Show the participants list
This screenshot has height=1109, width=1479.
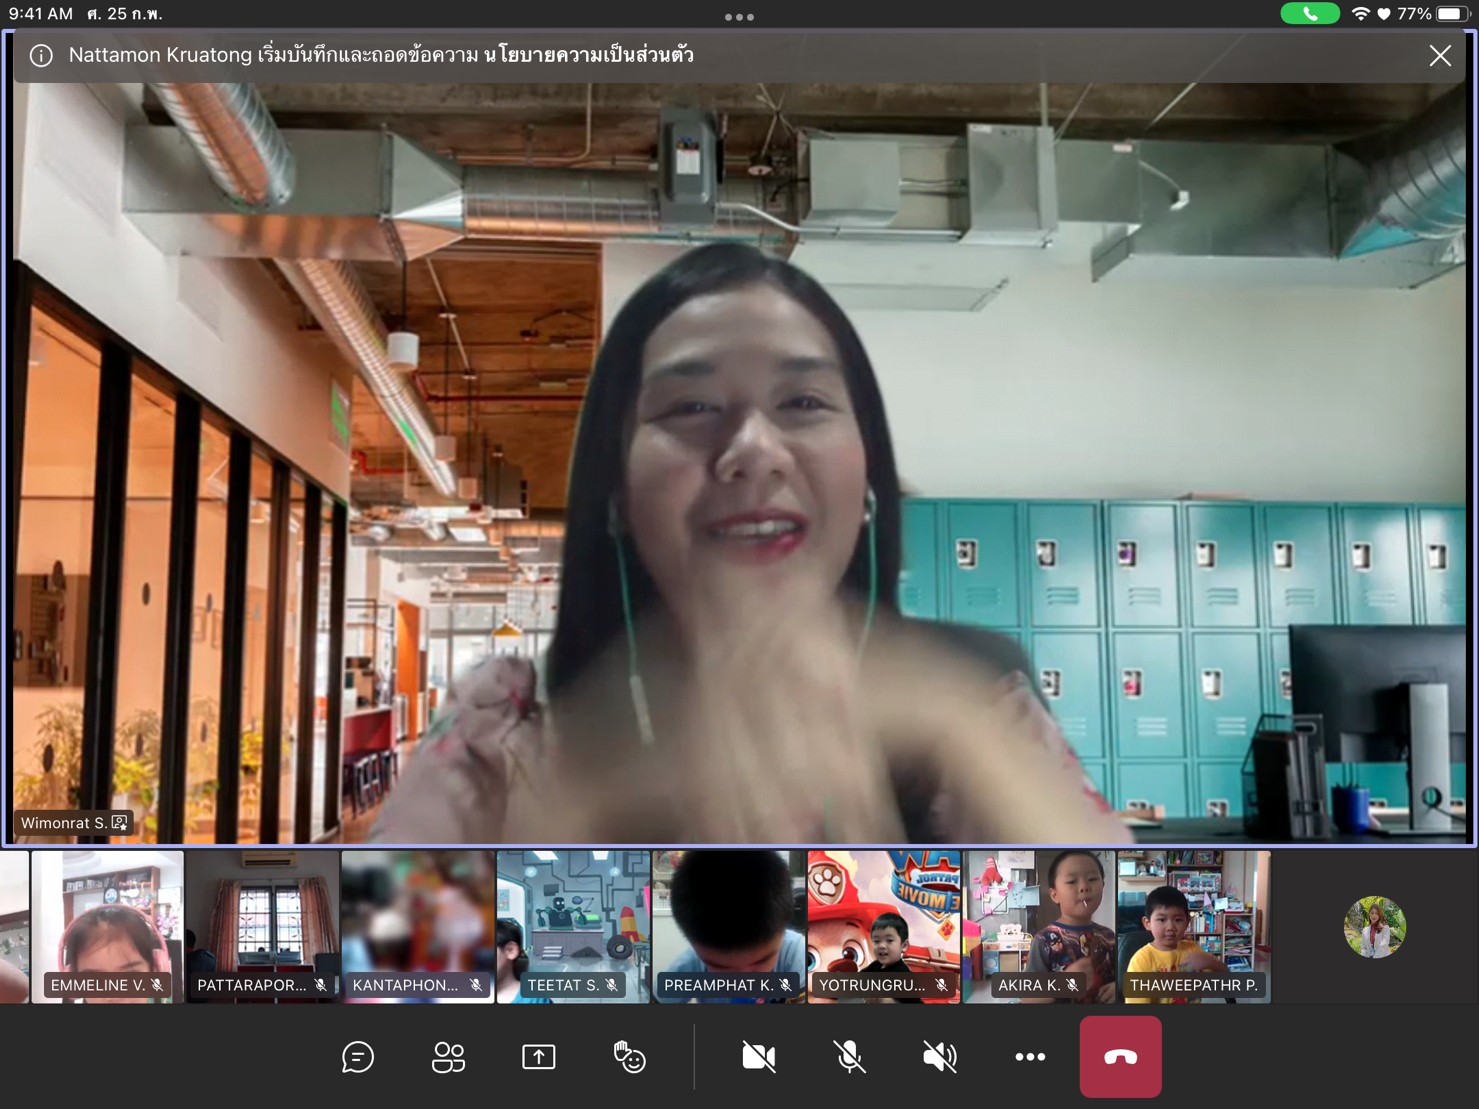click(448, 1057)
